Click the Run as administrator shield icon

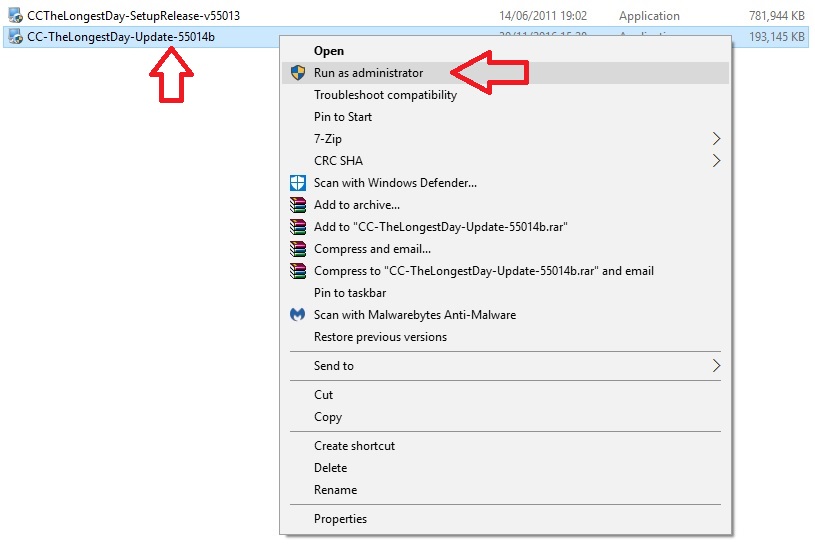tap(298, 73)
